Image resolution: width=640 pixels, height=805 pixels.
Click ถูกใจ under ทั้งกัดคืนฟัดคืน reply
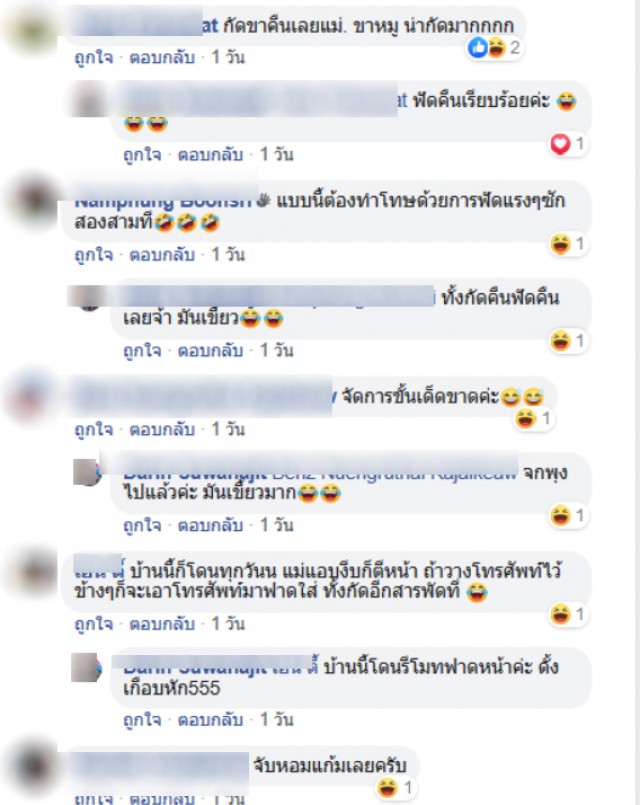[x=142, y=351]
